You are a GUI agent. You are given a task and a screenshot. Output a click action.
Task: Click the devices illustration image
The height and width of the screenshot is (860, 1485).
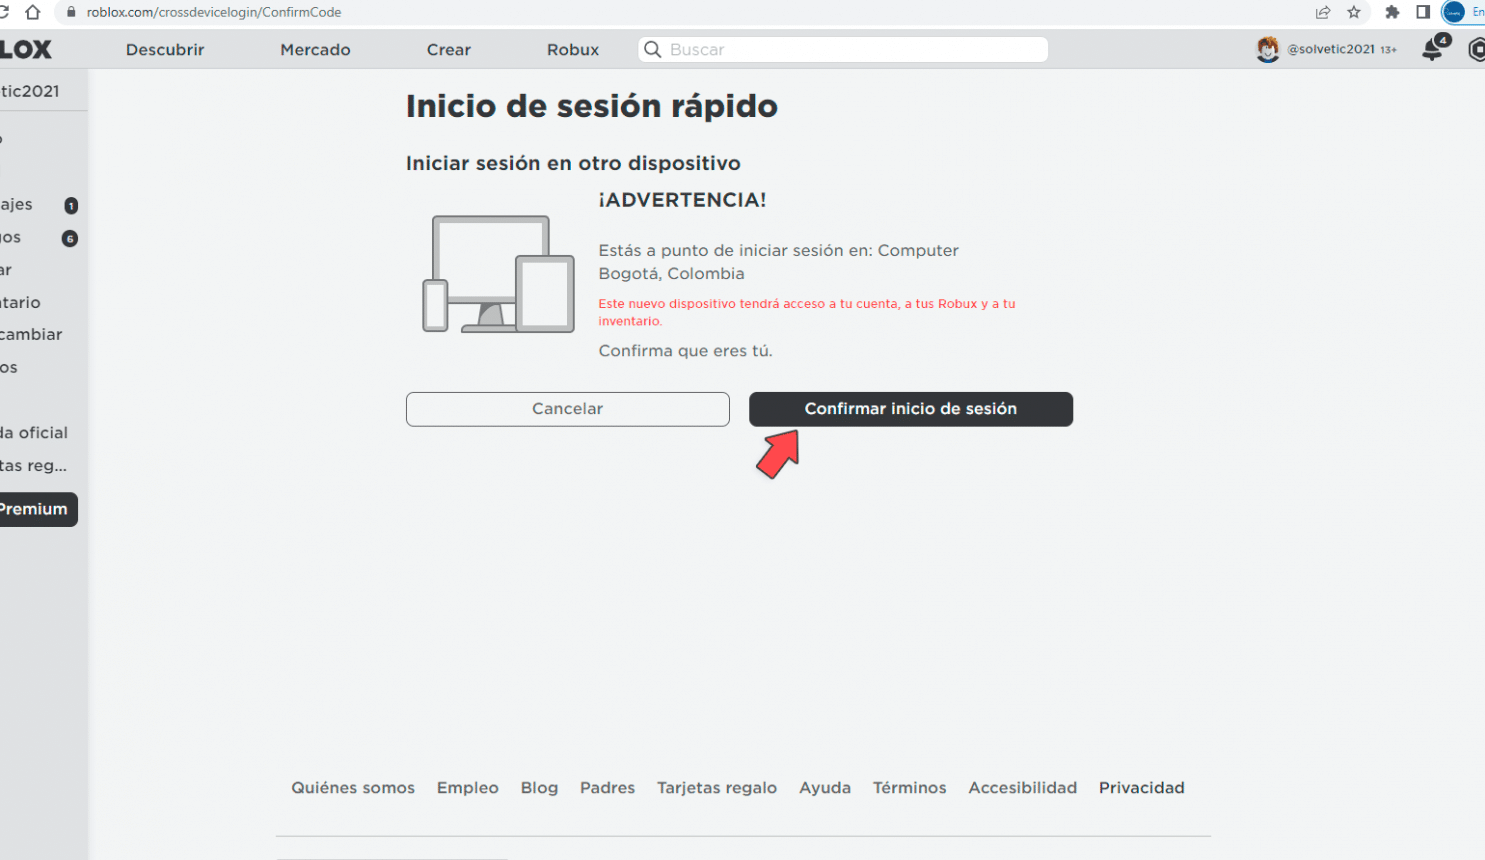(x=499, y=275)
